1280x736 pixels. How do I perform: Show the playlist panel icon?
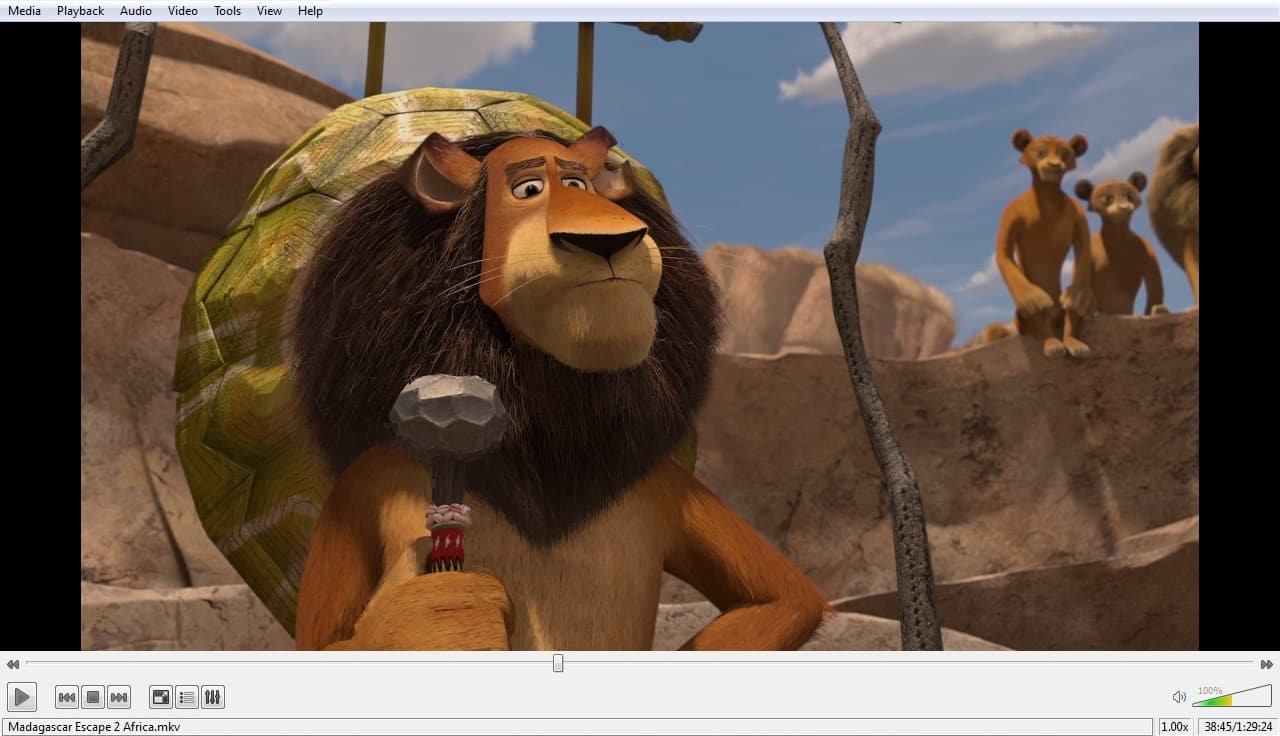click(x=186, y=697)
